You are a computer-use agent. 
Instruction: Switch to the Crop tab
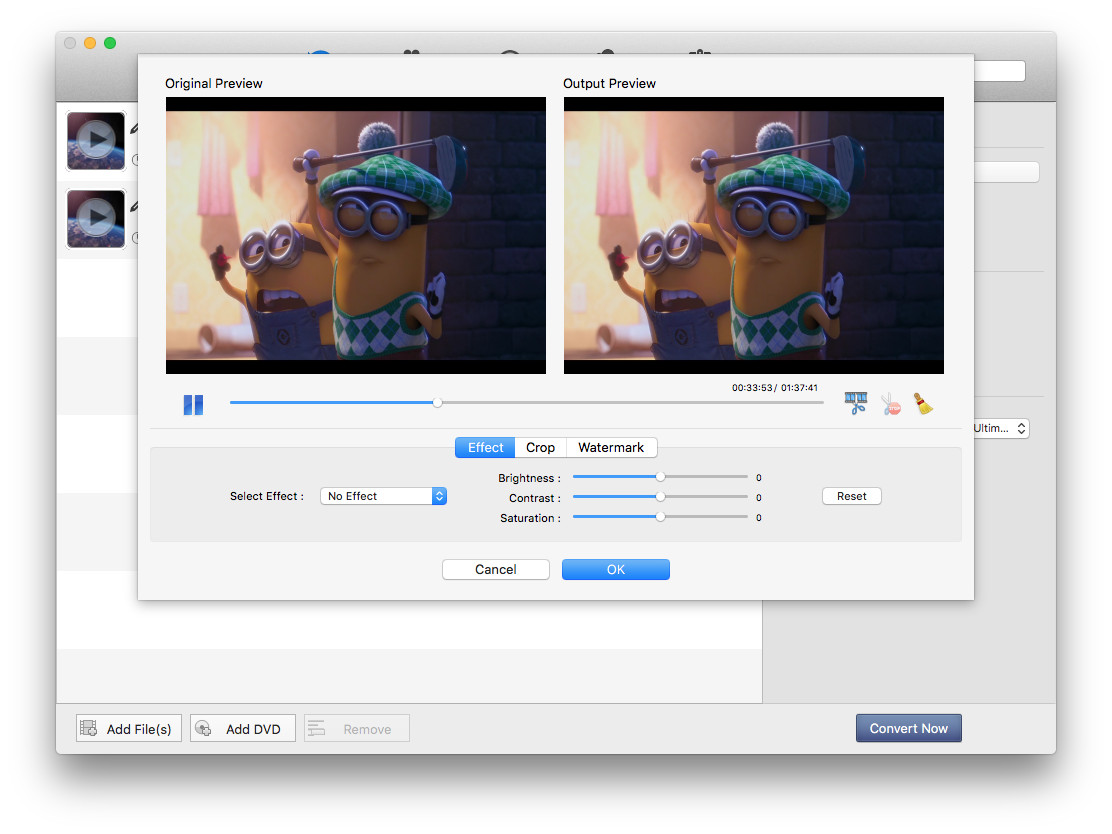540,447
